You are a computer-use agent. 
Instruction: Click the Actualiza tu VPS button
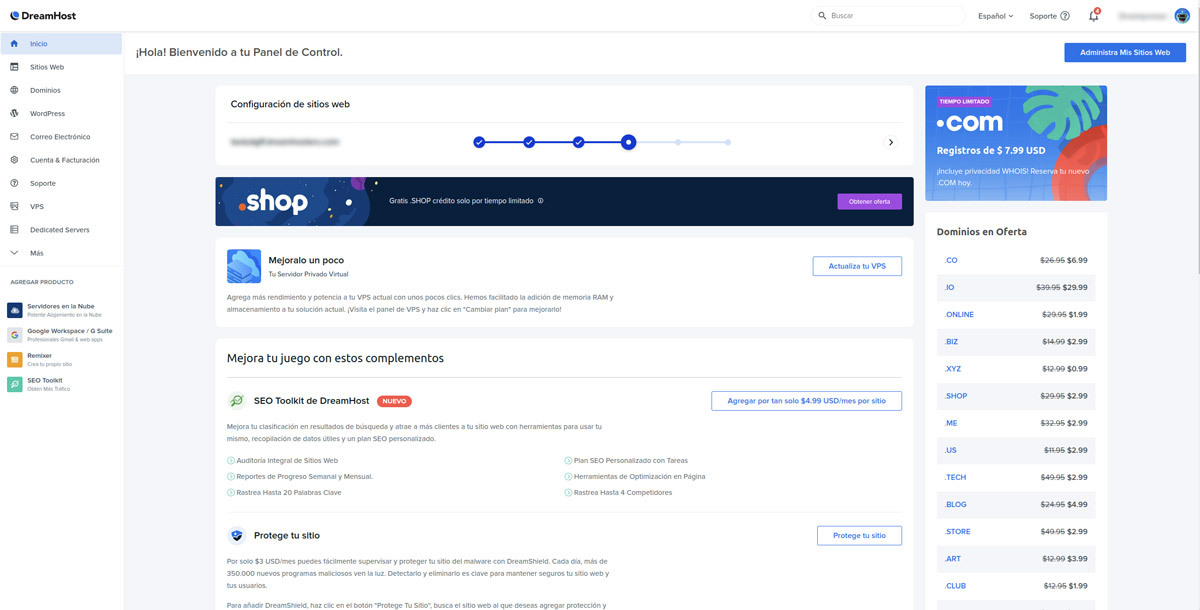pos(857,266)
